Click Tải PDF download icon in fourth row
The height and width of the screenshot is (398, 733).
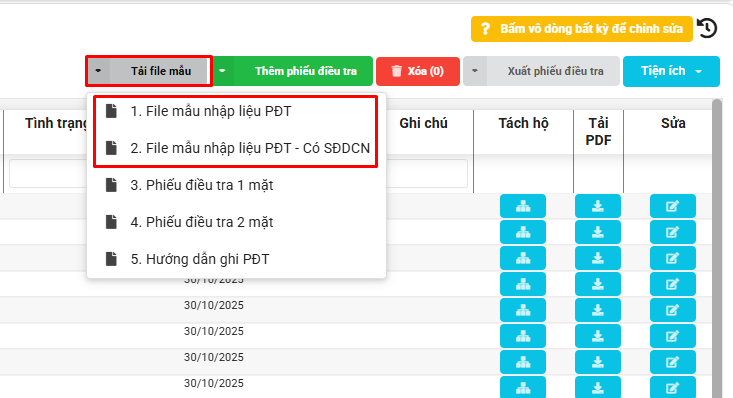pos(598,284)
